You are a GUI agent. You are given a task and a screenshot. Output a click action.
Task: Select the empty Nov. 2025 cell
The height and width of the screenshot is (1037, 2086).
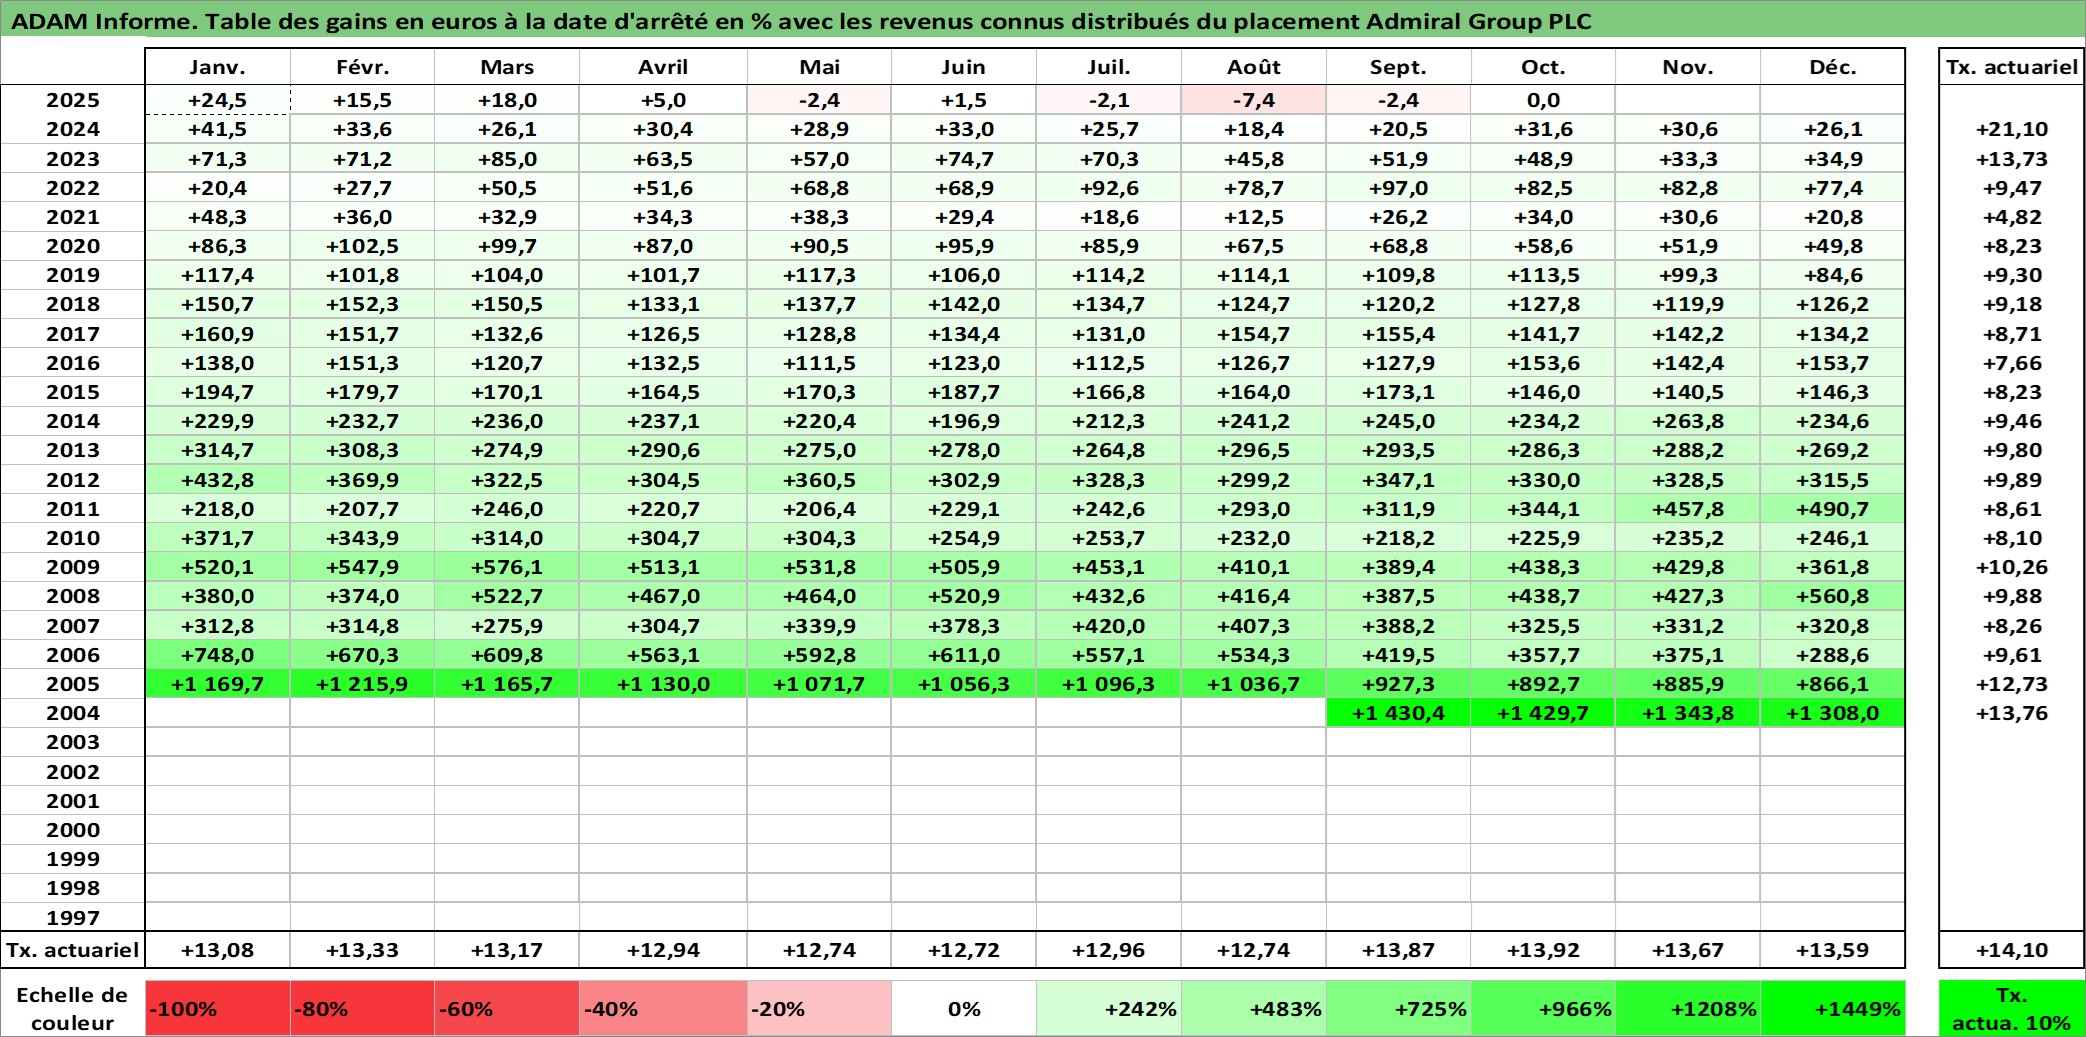pyautogui.click(x=1688, y=100)
